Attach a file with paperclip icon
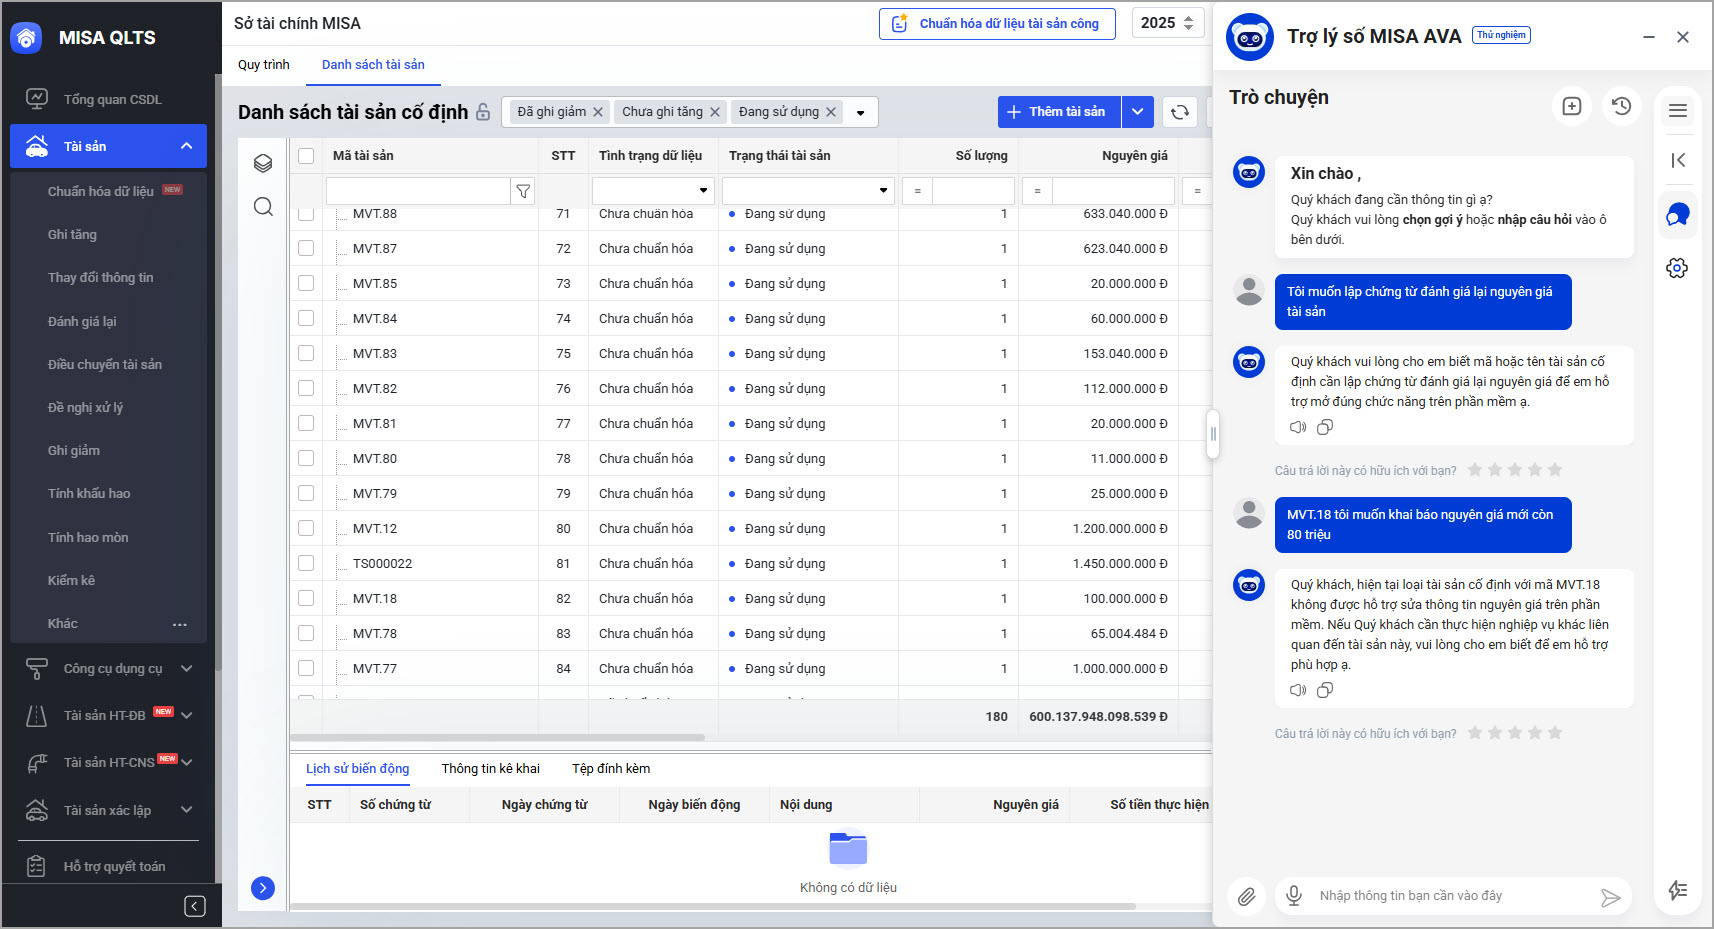Screen dimensions: 1714x929 1246,897
